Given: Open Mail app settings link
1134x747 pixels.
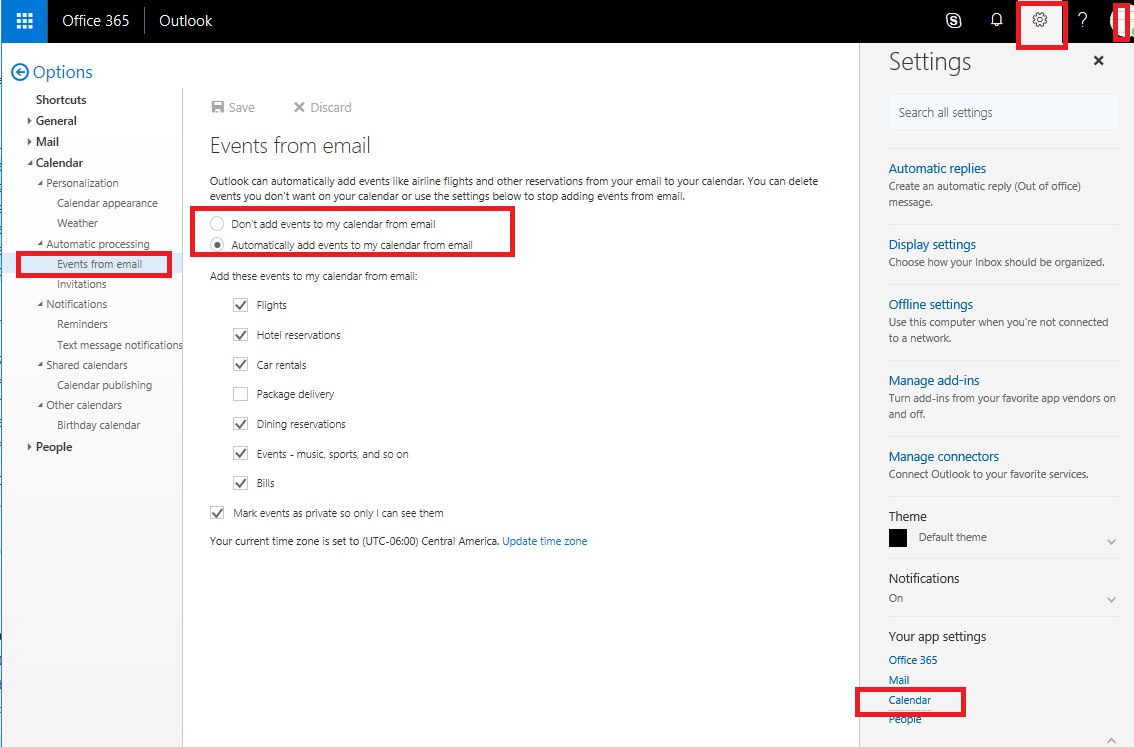Looking at the screenshot, I should click(899, 680).
